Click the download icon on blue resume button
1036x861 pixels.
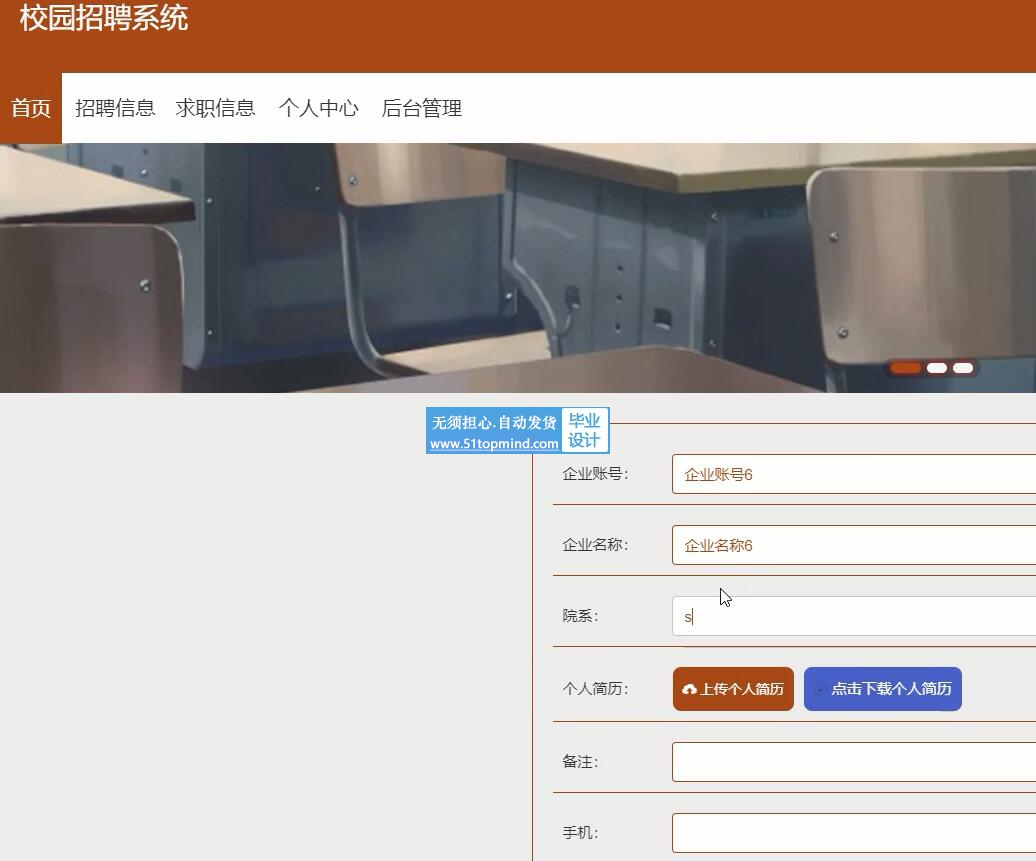[821, 689]
